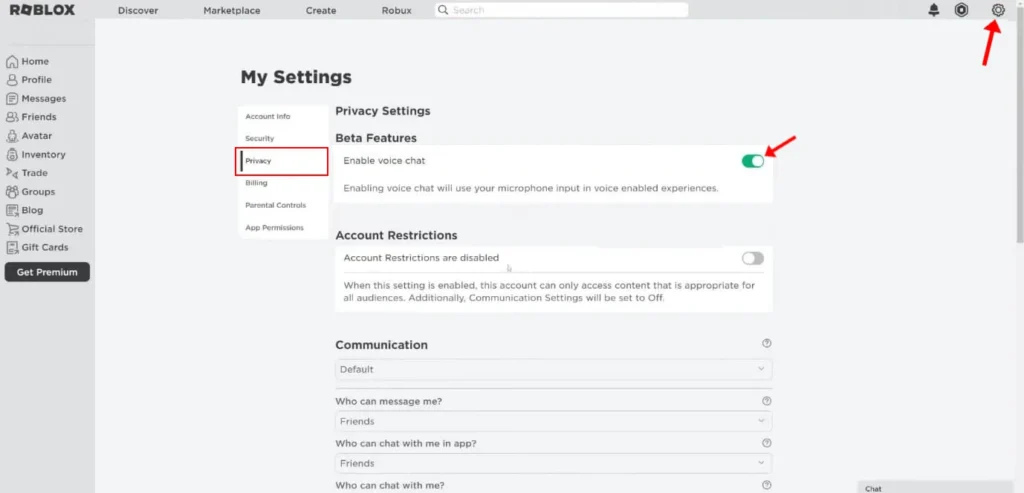Click the Home sidebar icon
Screen dimensions: 1024x493
(12, 61)
